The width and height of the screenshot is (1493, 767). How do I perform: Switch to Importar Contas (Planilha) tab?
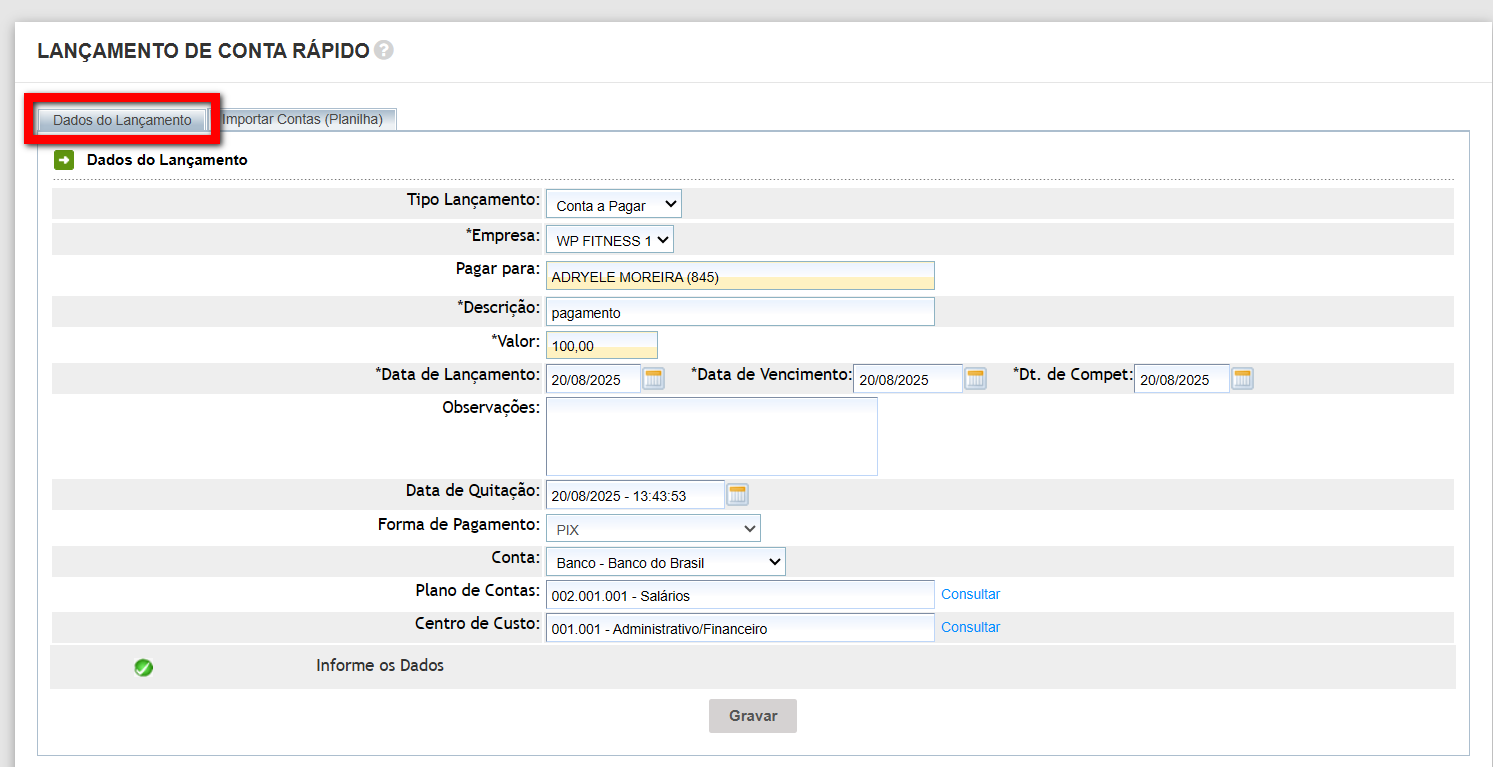click(304, 119)
